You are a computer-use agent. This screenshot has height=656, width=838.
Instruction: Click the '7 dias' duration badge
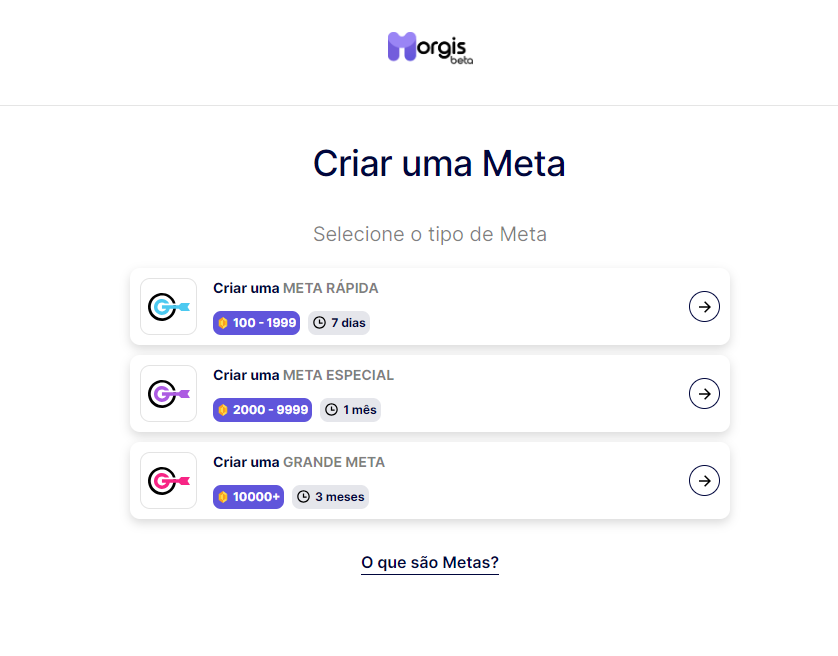click(338, 323)
